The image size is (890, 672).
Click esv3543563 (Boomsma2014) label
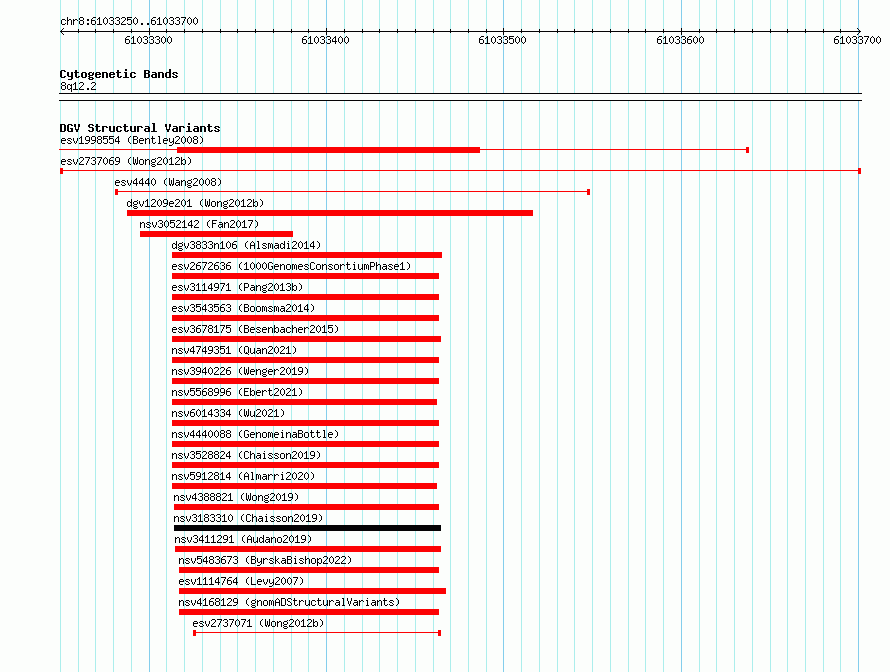point(243,308)
